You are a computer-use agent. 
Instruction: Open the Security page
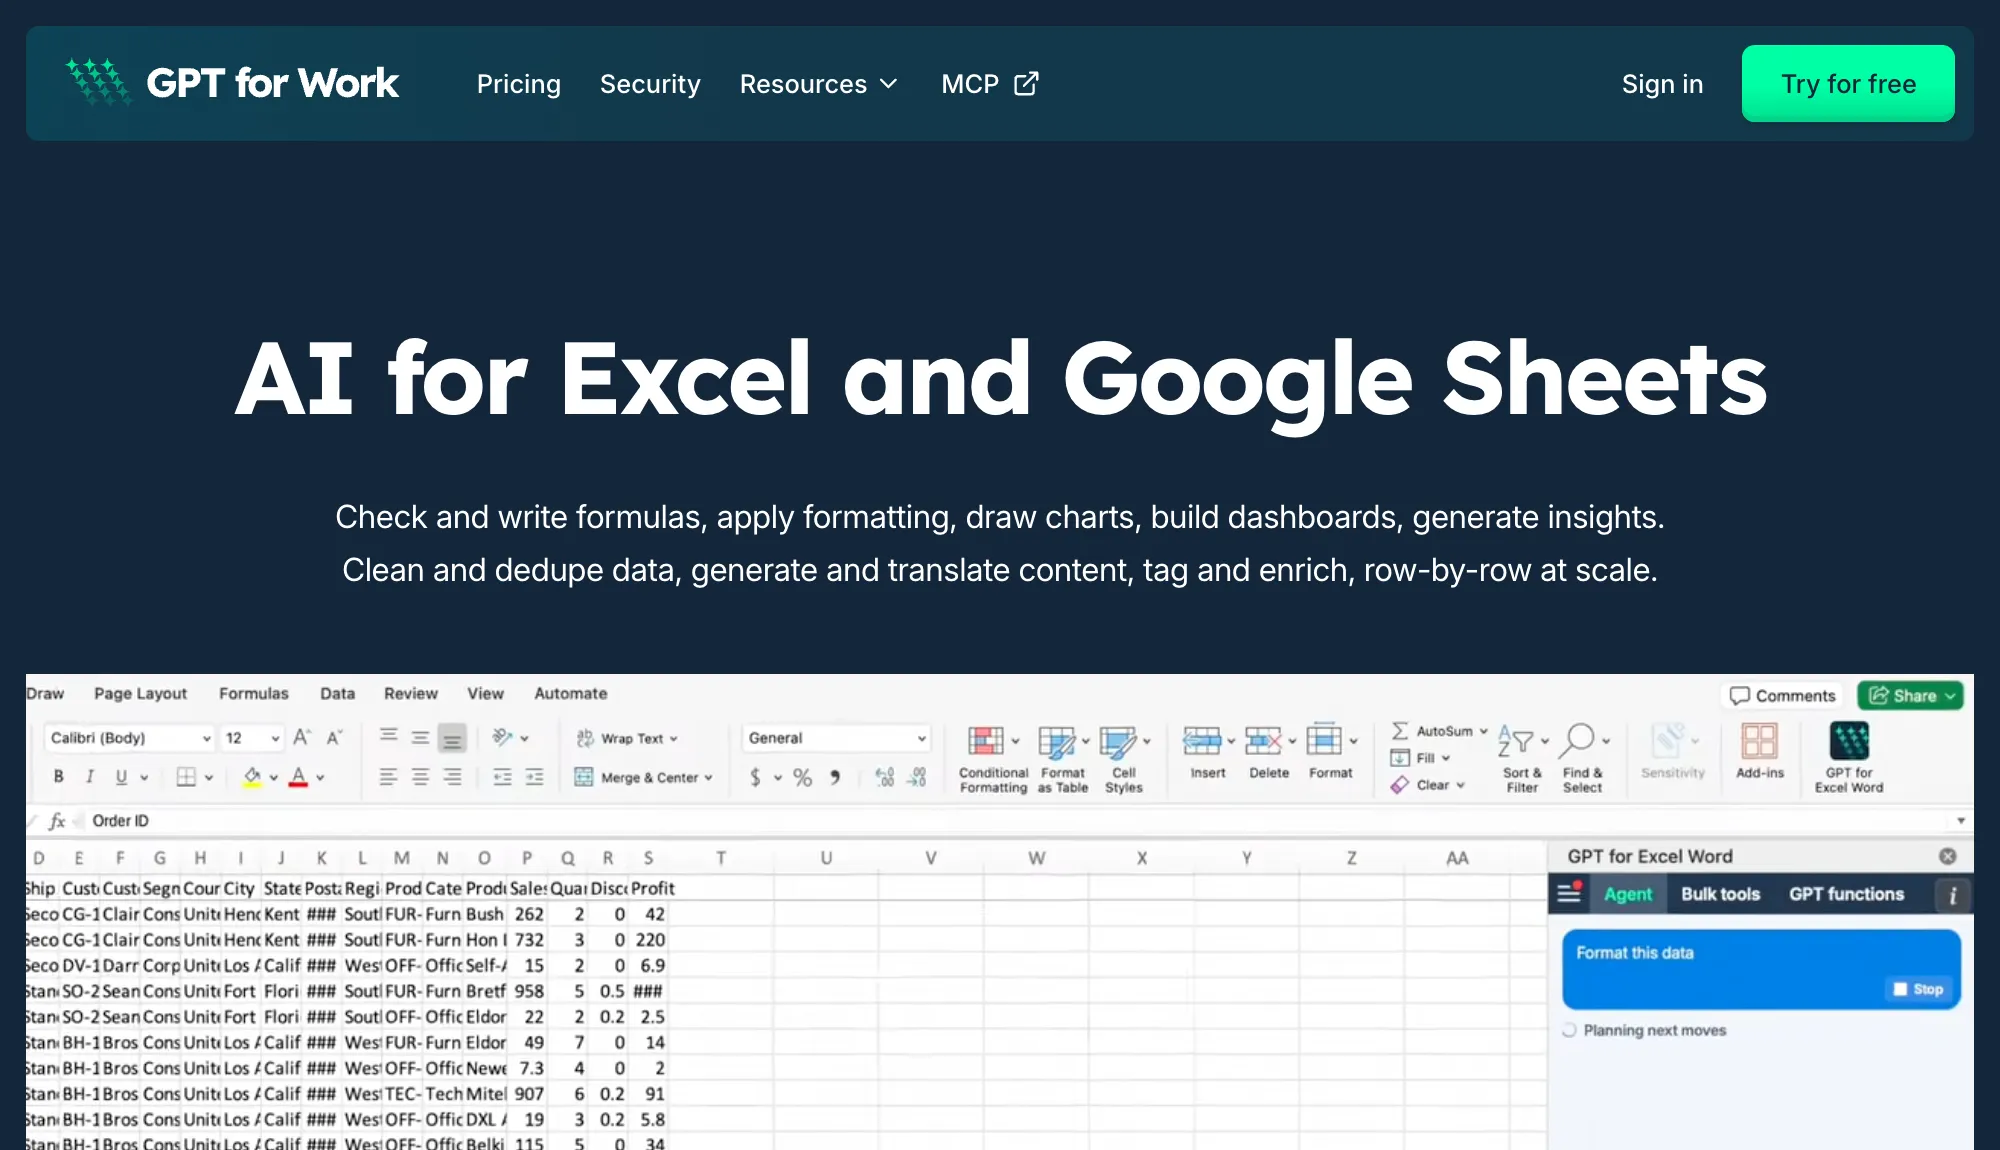(650, 84)
